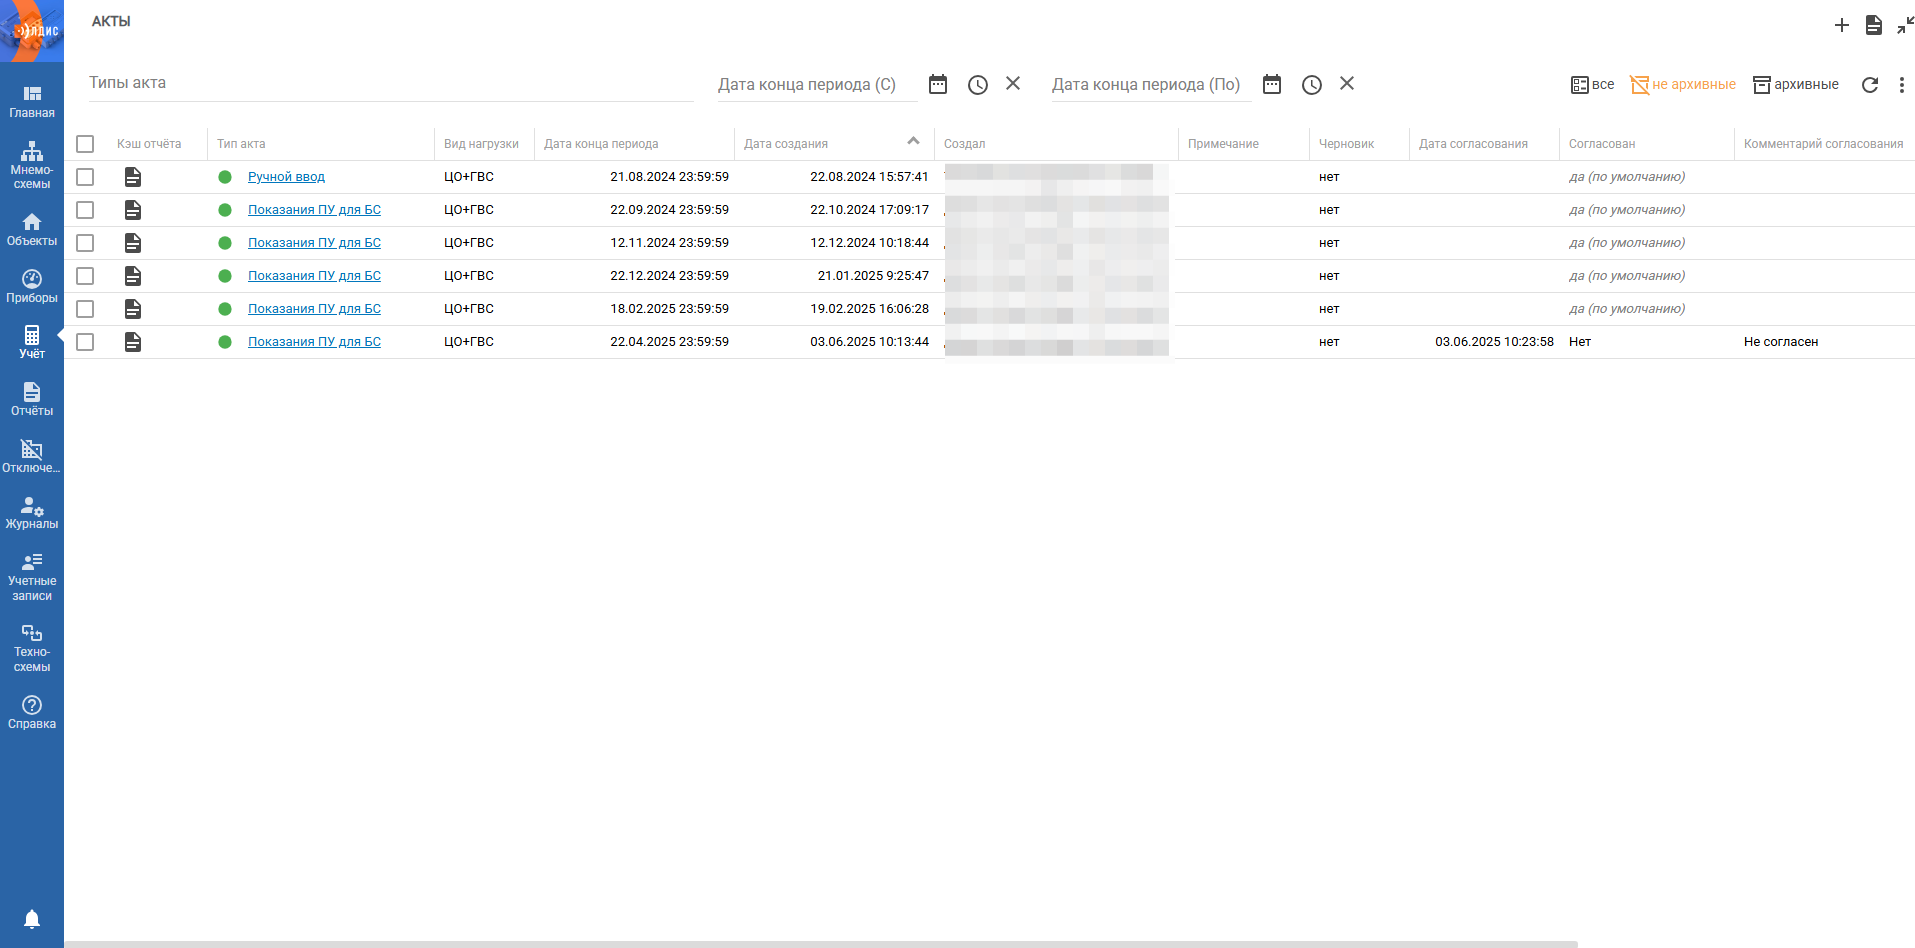Viewport: 1915px width, 948px height.
Task: Click the plus icon to add act
Action: 1841,25
